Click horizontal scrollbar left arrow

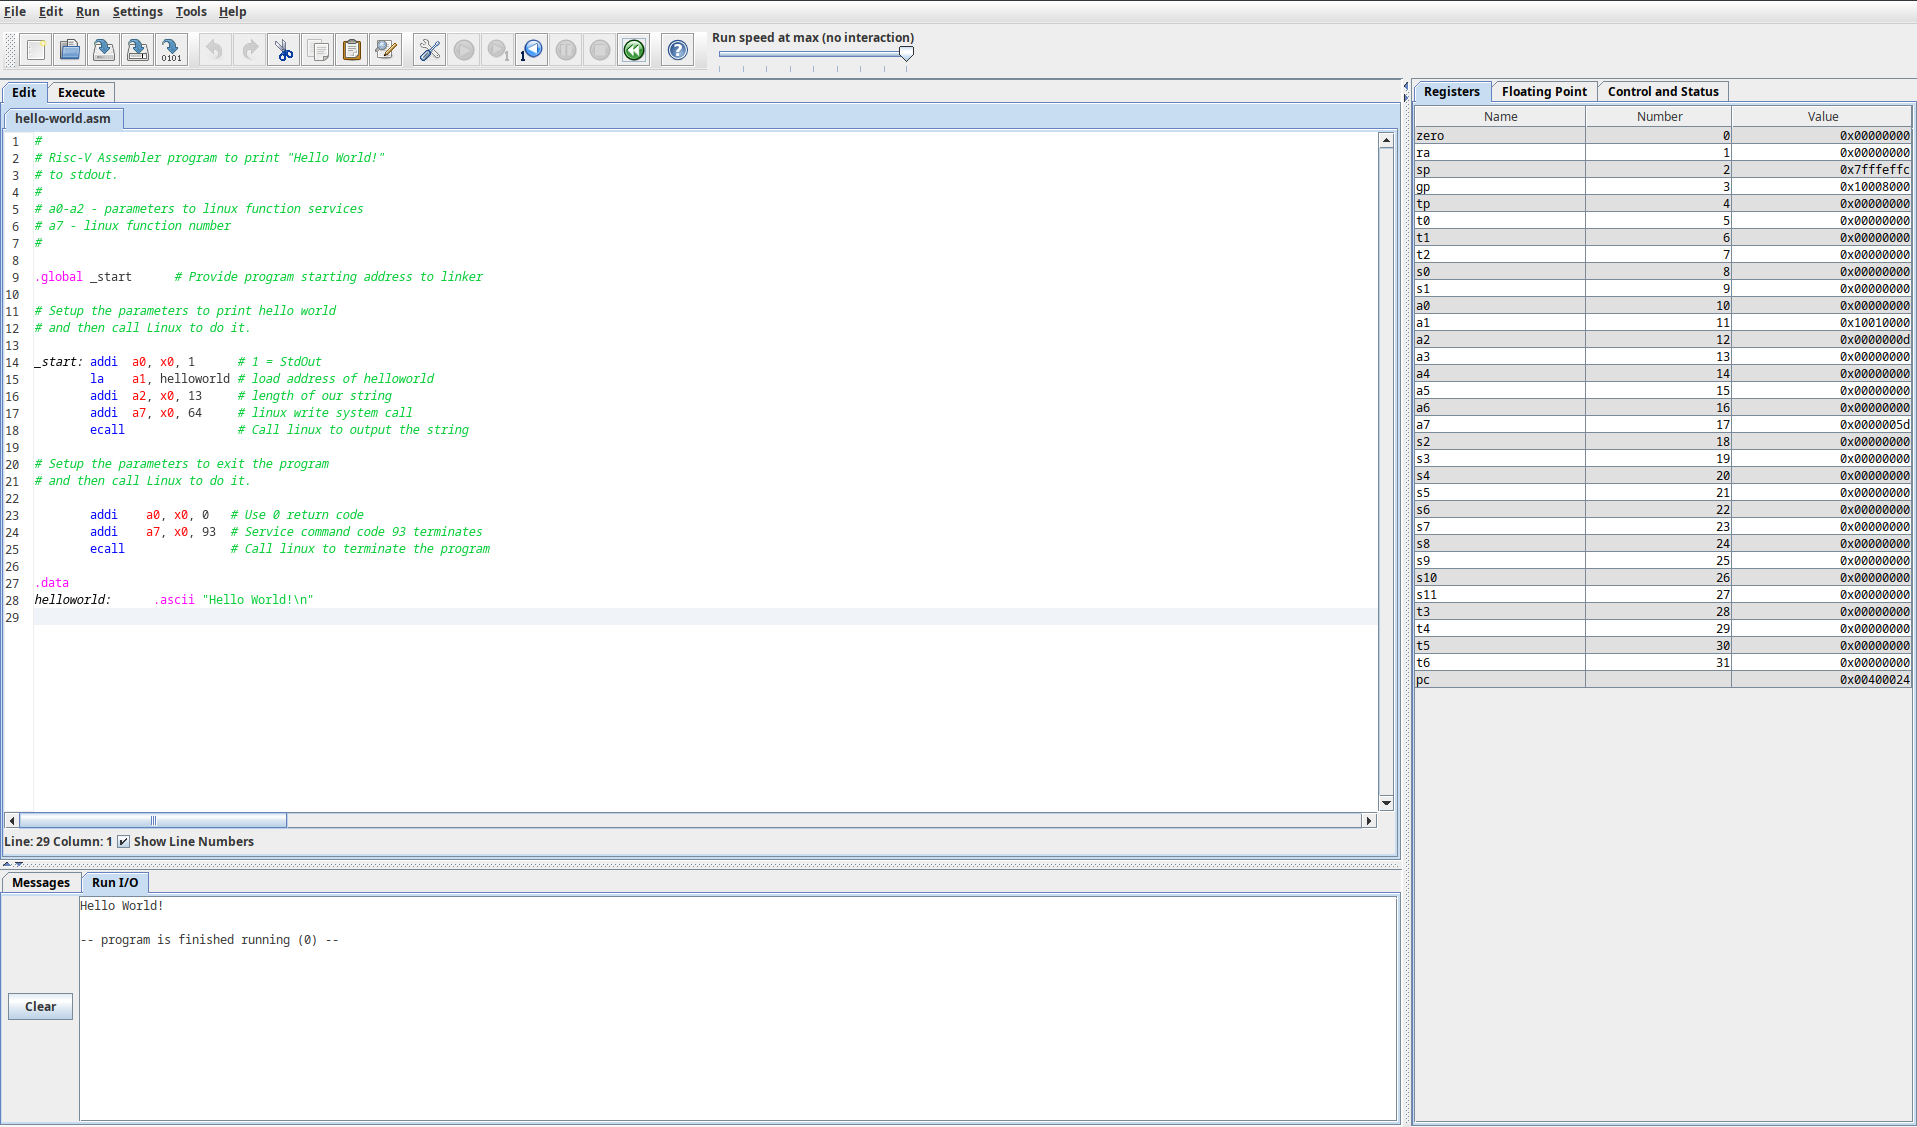click(x=12, y=820)
